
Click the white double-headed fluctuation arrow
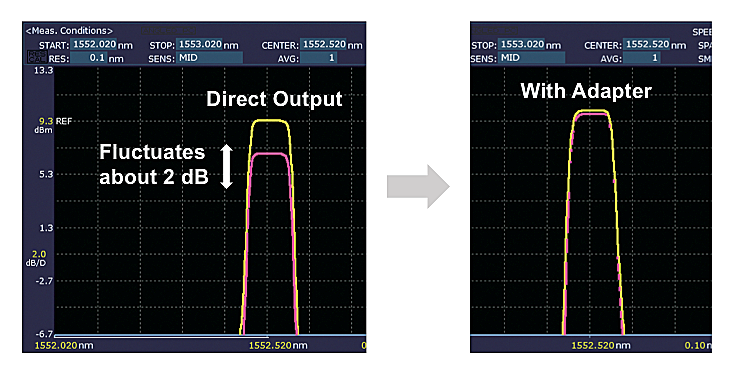coord(227,167)
